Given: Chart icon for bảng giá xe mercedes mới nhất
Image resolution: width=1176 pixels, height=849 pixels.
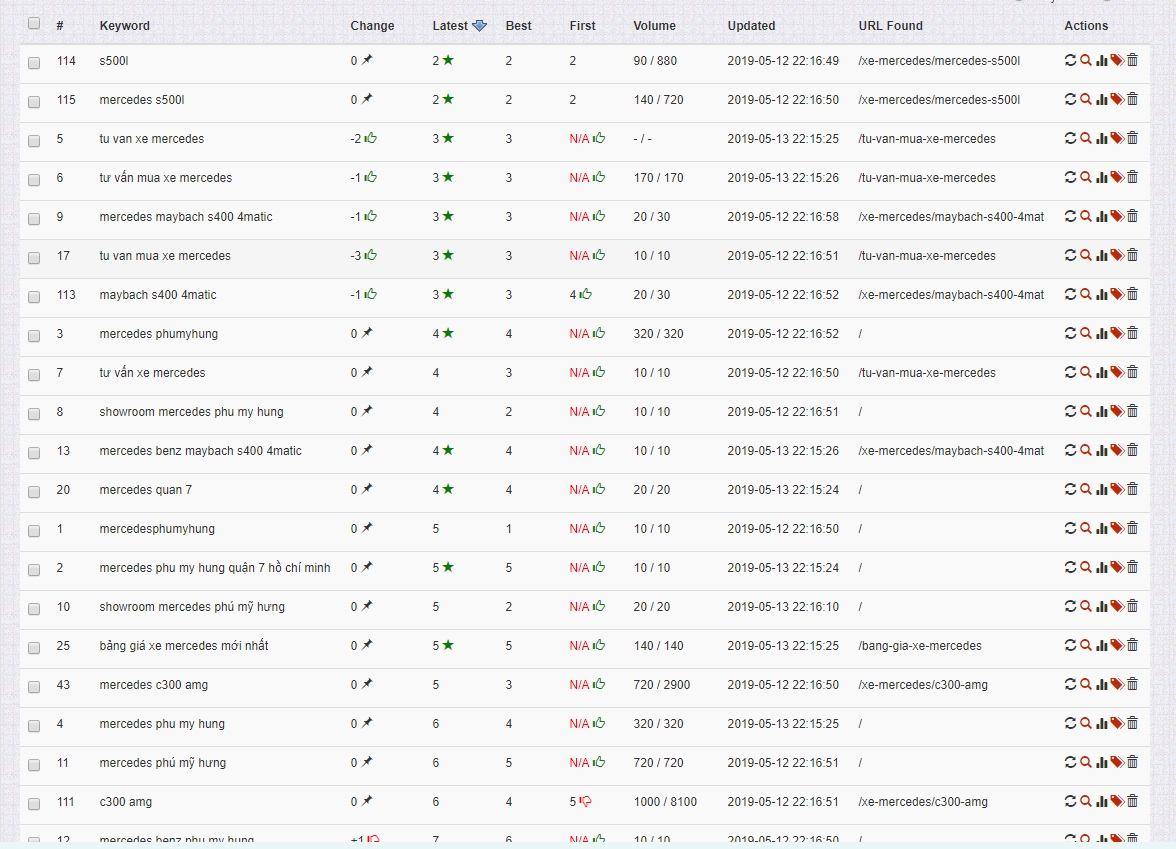Looking at the screenshot, I should 1102,646.
